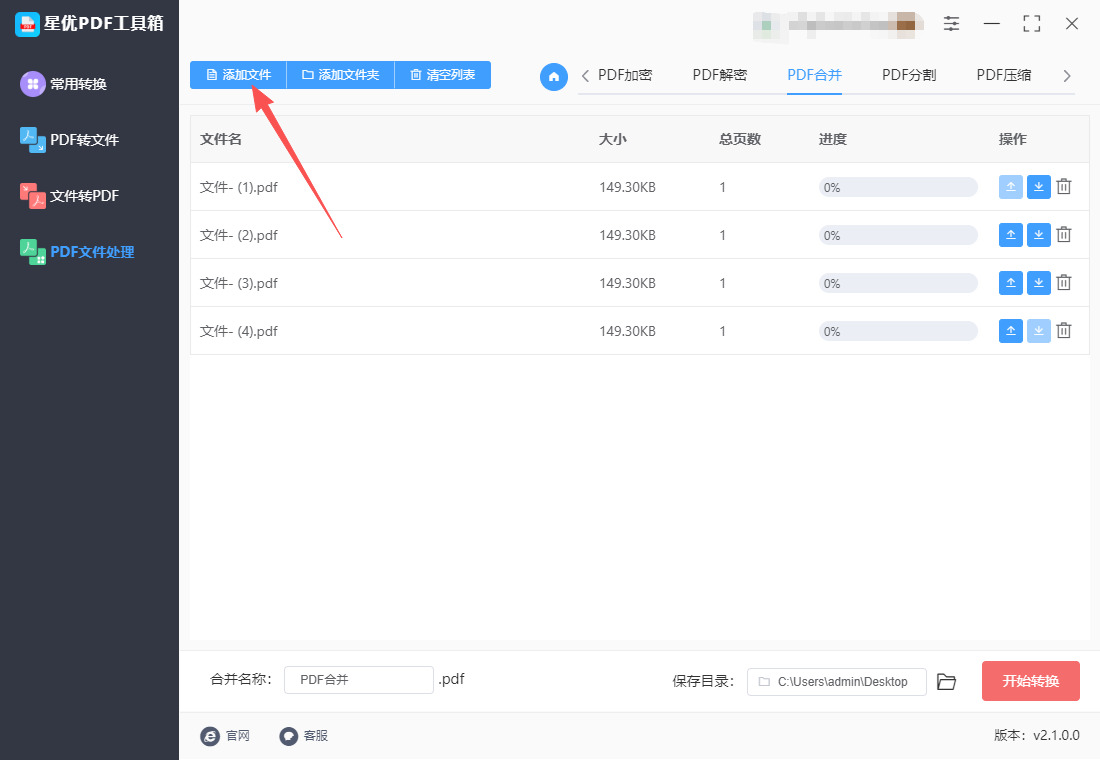This screenshot has width=1100, height=760.
Task: Select PDF文件处理 in the sidebar
Action: pyautogui.click(x=77, y=252)
